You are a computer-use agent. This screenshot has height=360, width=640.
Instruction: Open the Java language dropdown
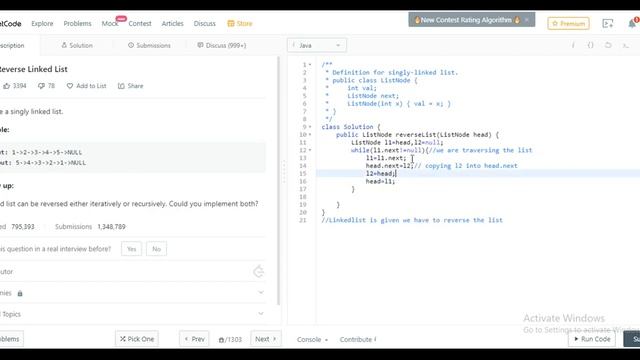click(x=317, y=45)
